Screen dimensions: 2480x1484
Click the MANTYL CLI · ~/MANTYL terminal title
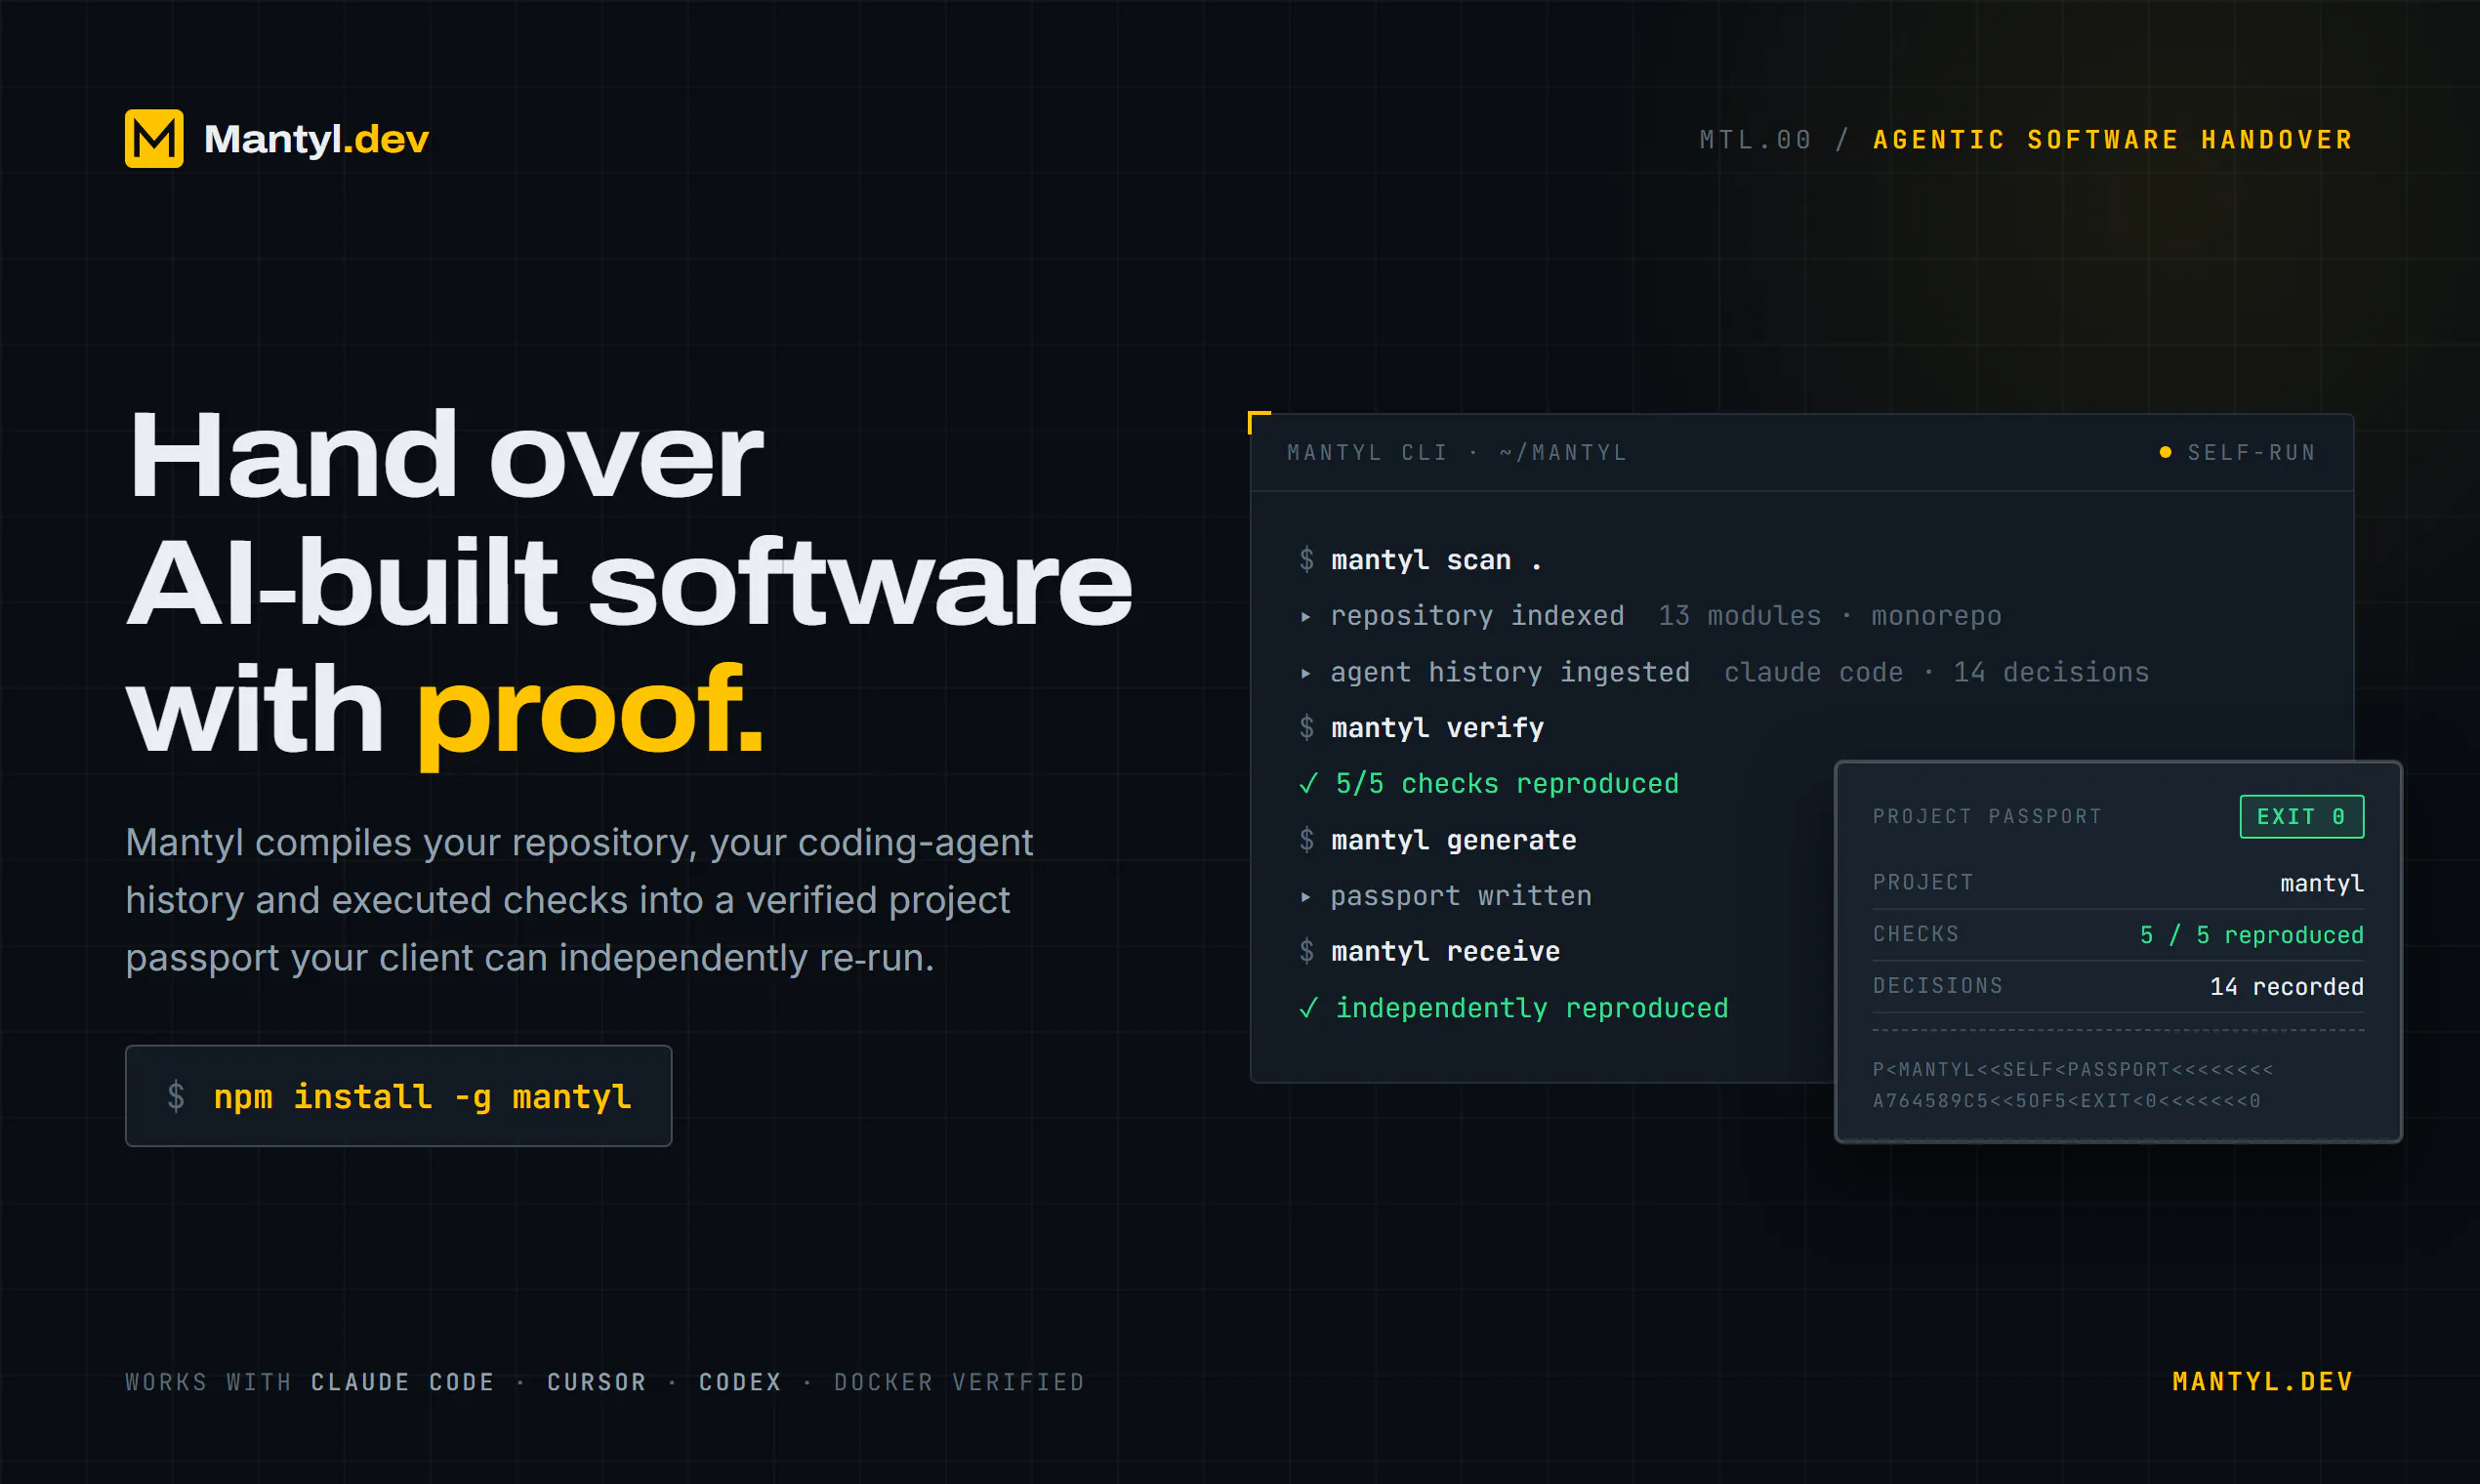1457,452
